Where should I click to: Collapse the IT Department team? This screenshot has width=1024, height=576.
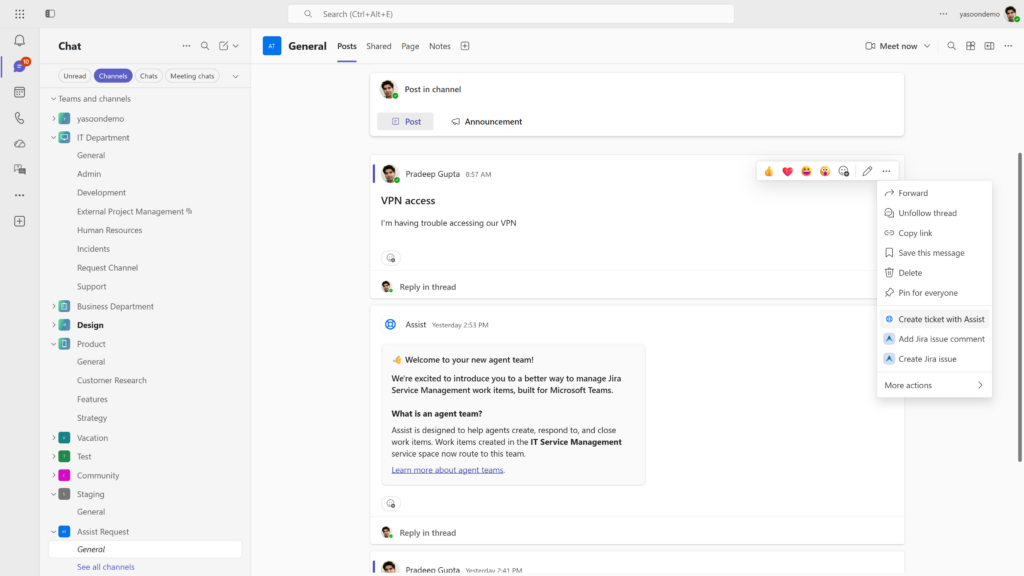coord(54,138)
